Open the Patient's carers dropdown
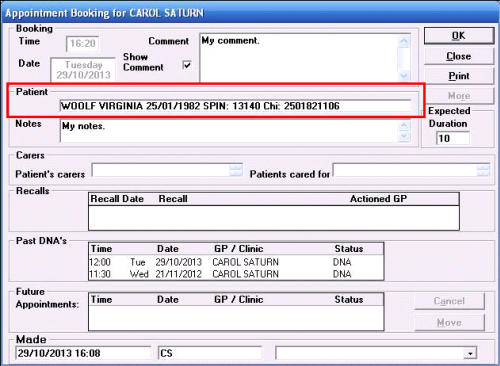The image size is (500, 366). point(236,170)
